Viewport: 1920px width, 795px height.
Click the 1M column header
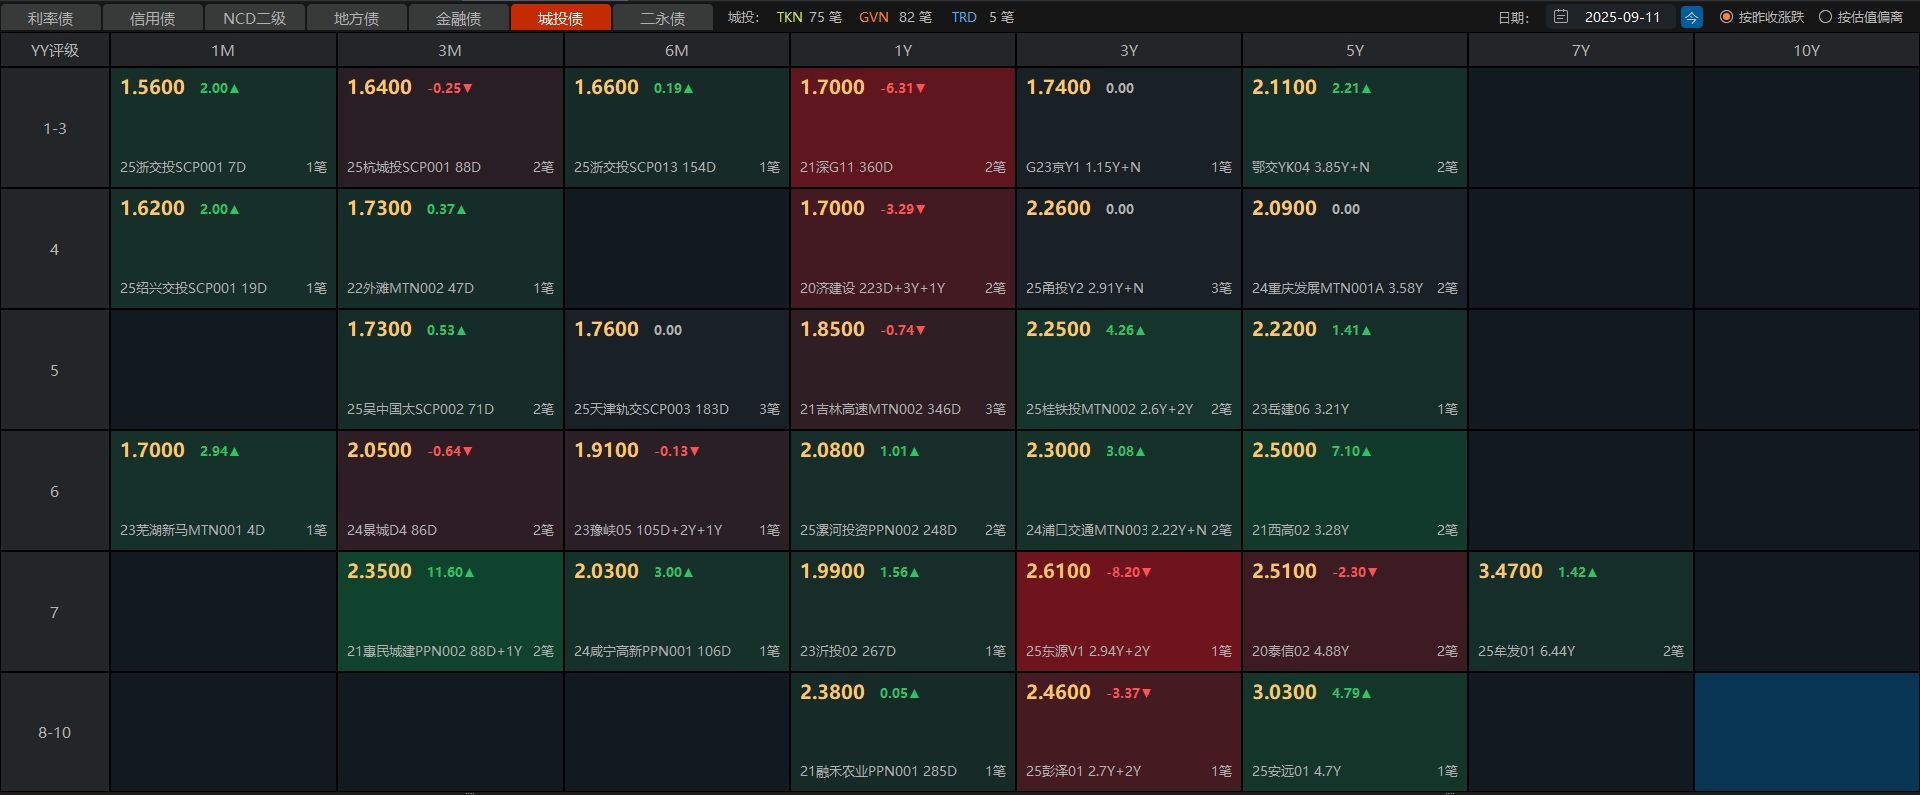223,50
